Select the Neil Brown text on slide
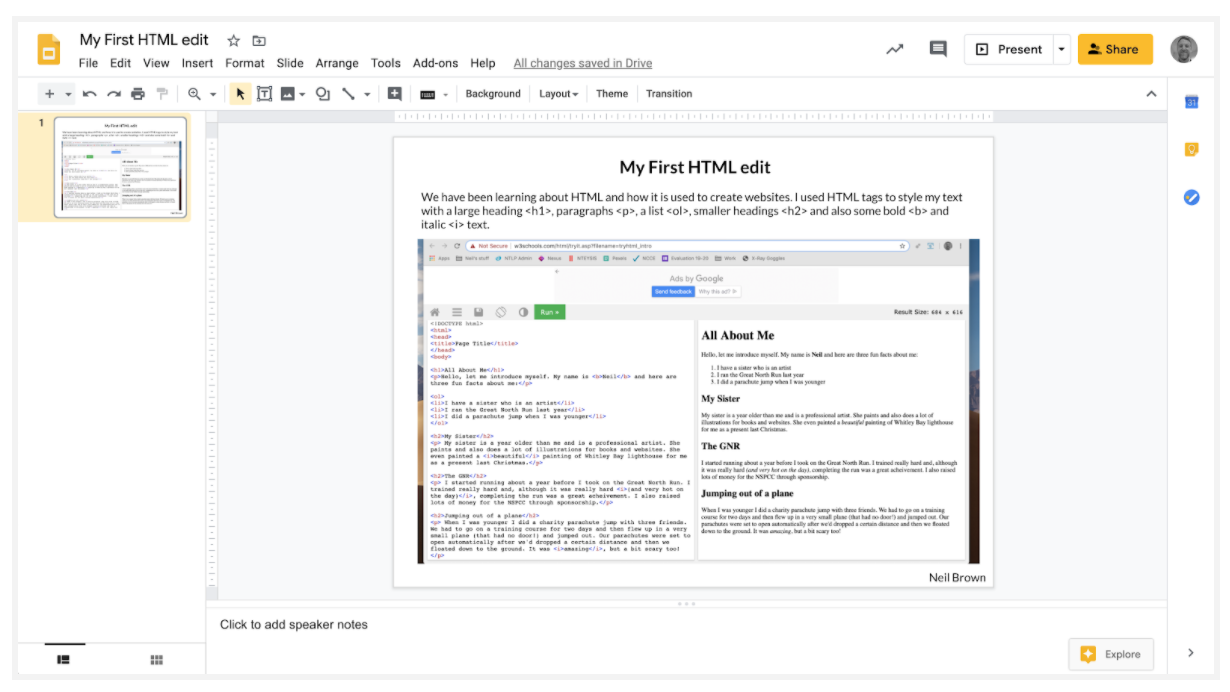The image size is (1230, 692). pyautogui.click(x=957, y=578)
